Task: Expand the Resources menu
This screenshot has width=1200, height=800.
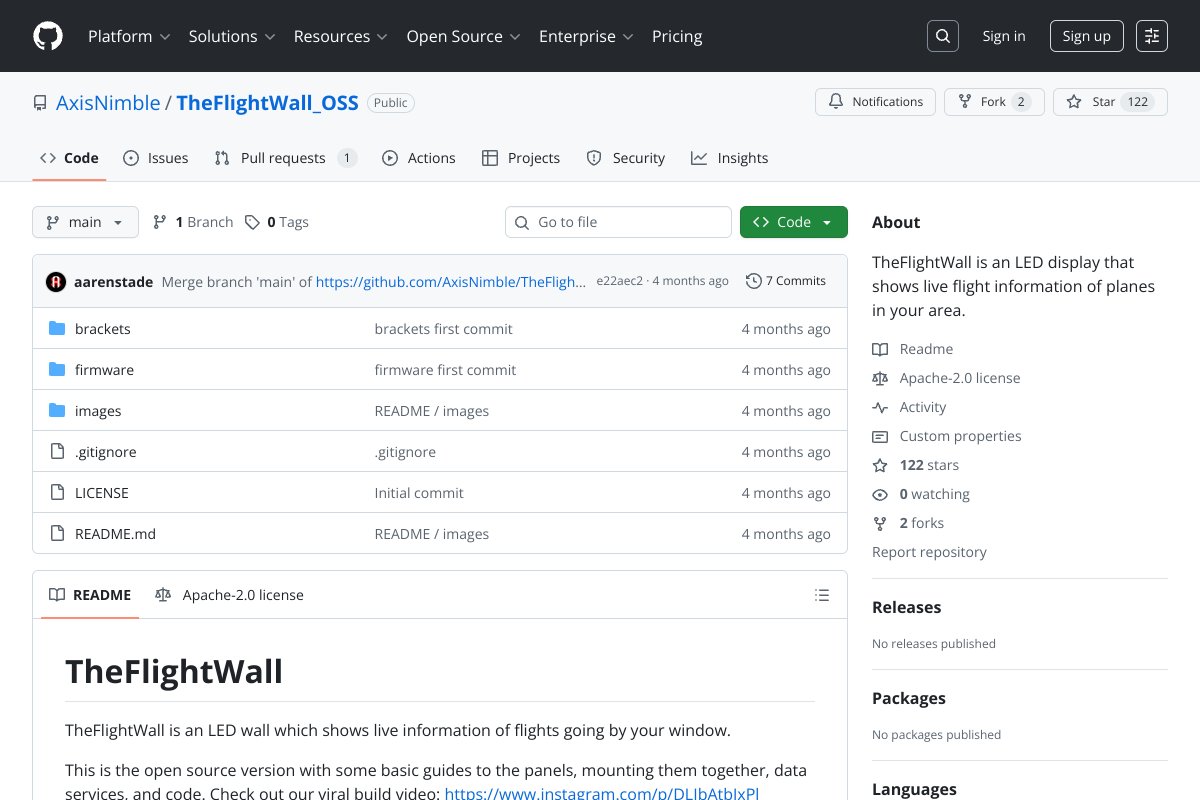Action: tap(340, 36)
